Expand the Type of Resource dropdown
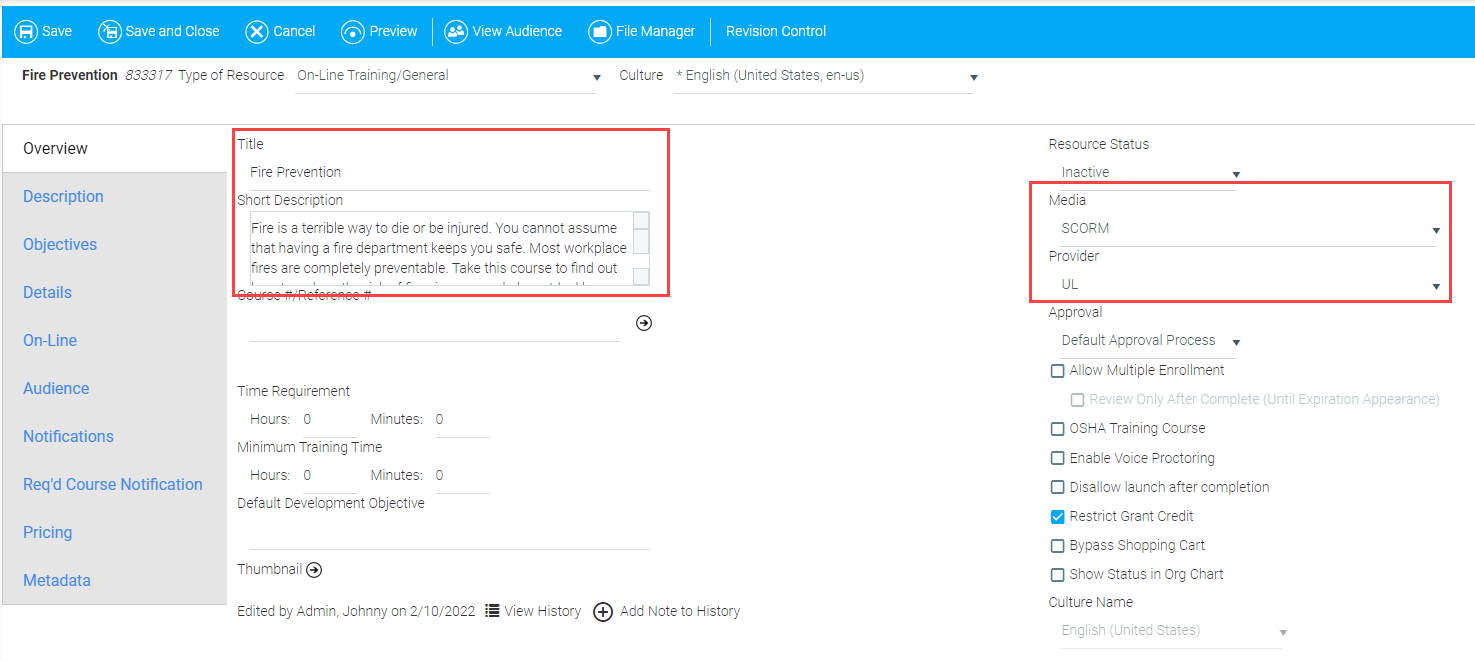1475x661 pixels. pyautogui.click(x=597, y=77)
